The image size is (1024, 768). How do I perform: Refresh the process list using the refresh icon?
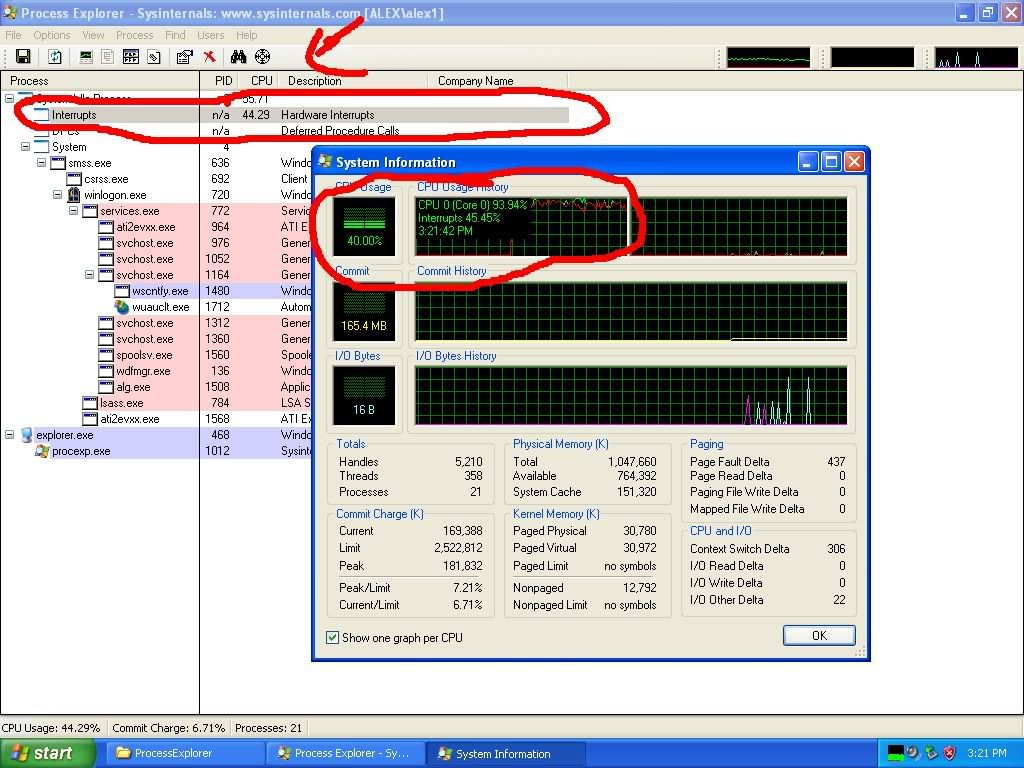52,57
